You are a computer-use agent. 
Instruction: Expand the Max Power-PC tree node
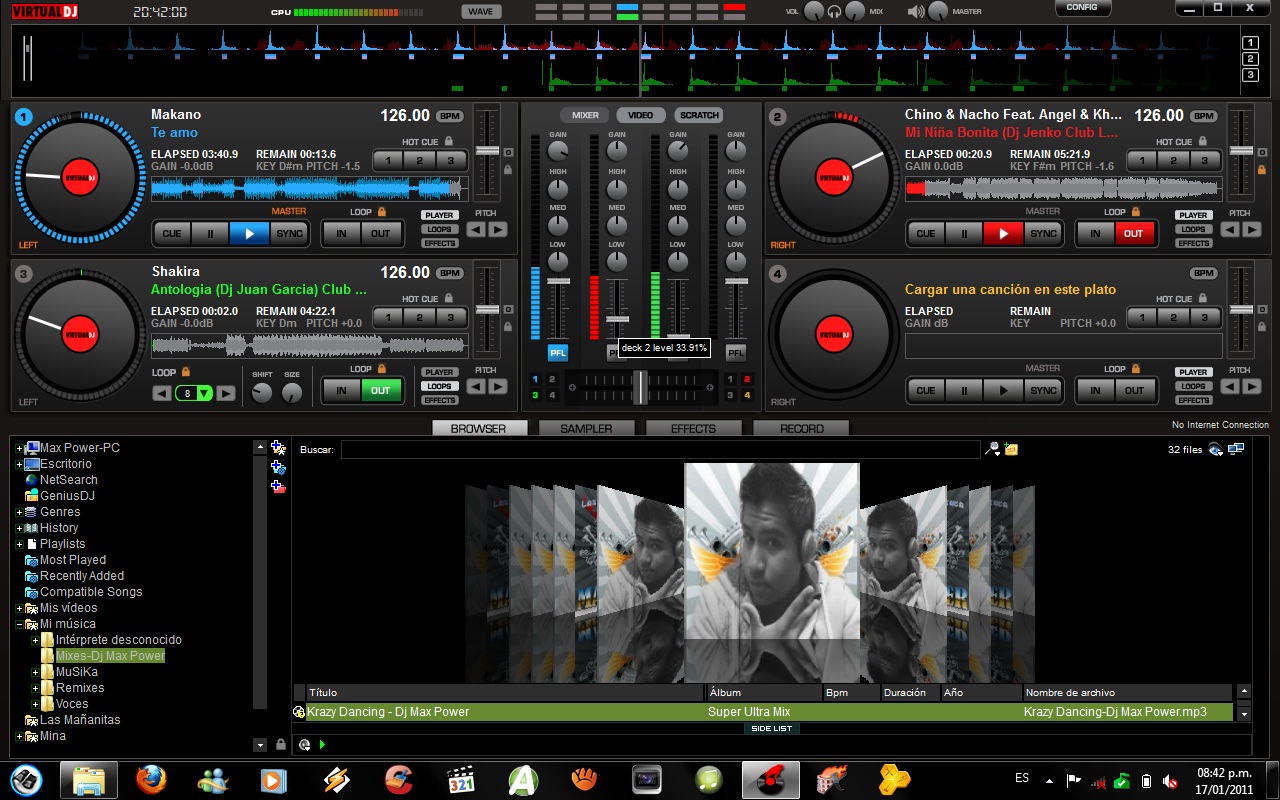pyautogui.click(x=19, y=448)
